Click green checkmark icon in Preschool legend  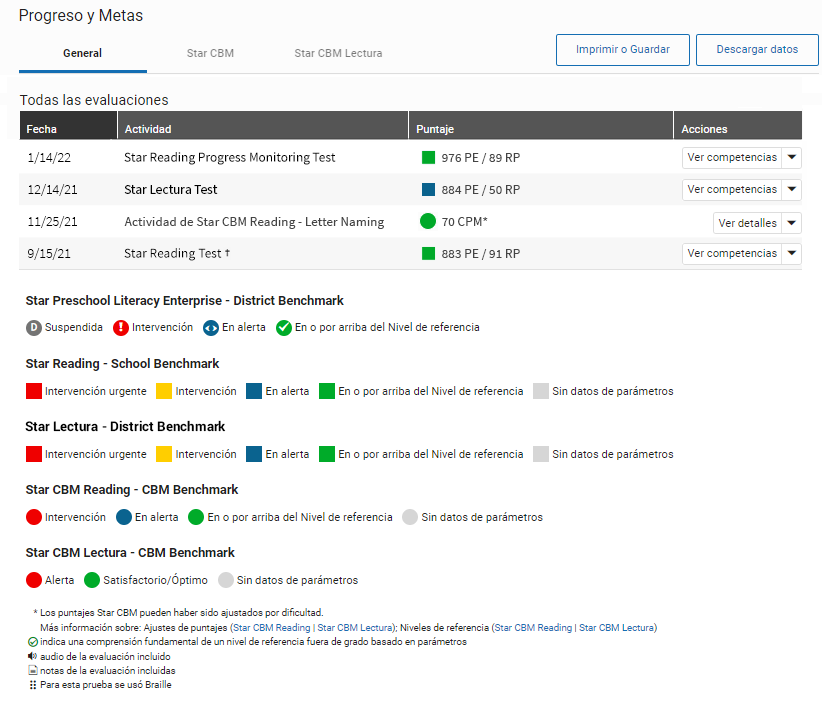coord(284,328)
